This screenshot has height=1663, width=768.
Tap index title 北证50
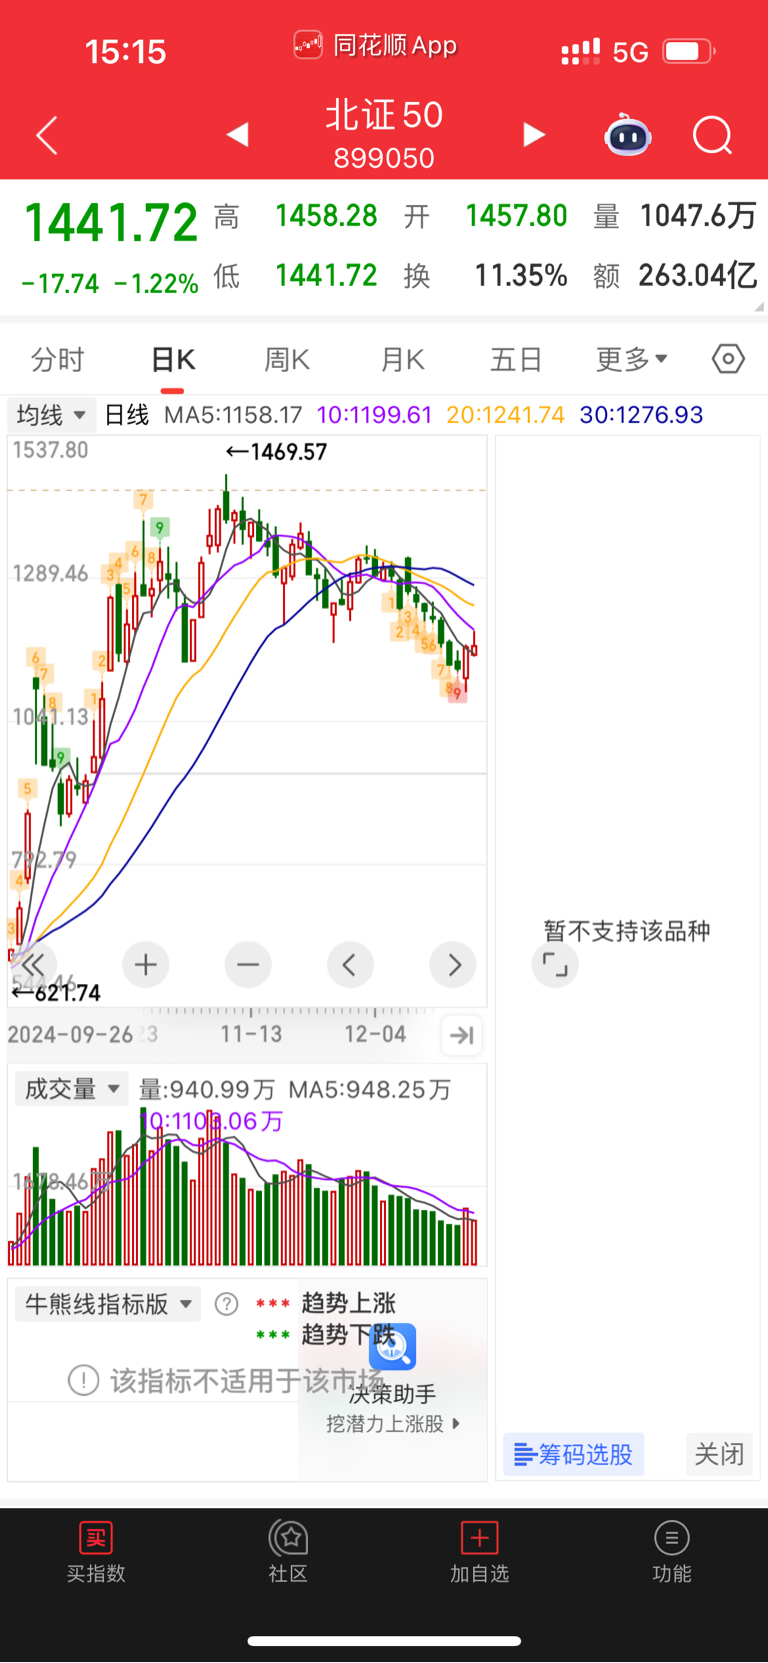click(384, 115)
